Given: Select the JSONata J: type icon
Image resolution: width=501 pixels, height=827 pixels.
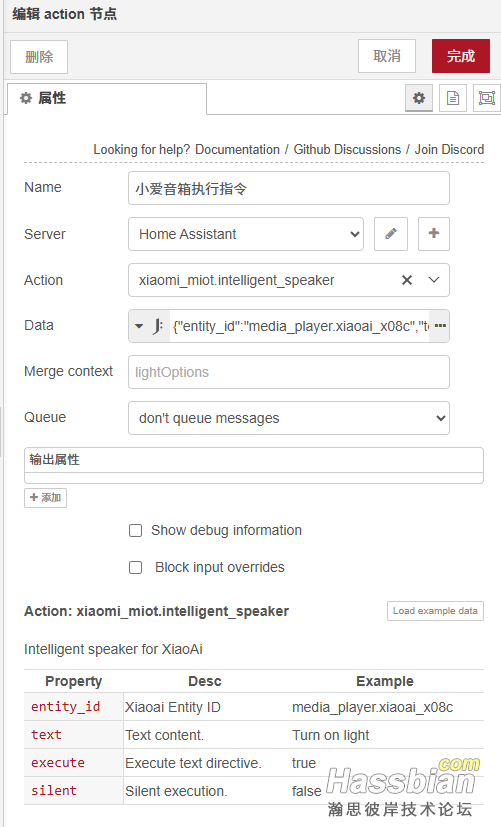Looking at the screenshot, I should [x=158, y=326].
